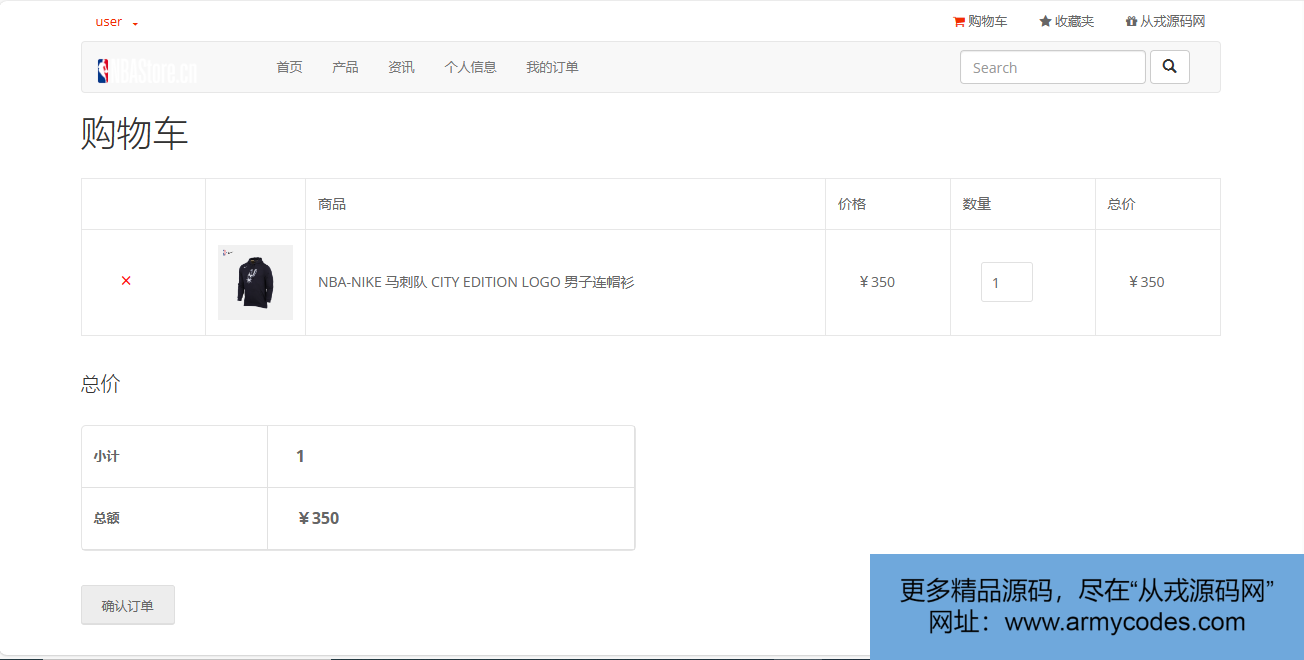The image size is (1304, 660).
Task: Edit the quantity field showing 1
Action: tap(1006, 282)
